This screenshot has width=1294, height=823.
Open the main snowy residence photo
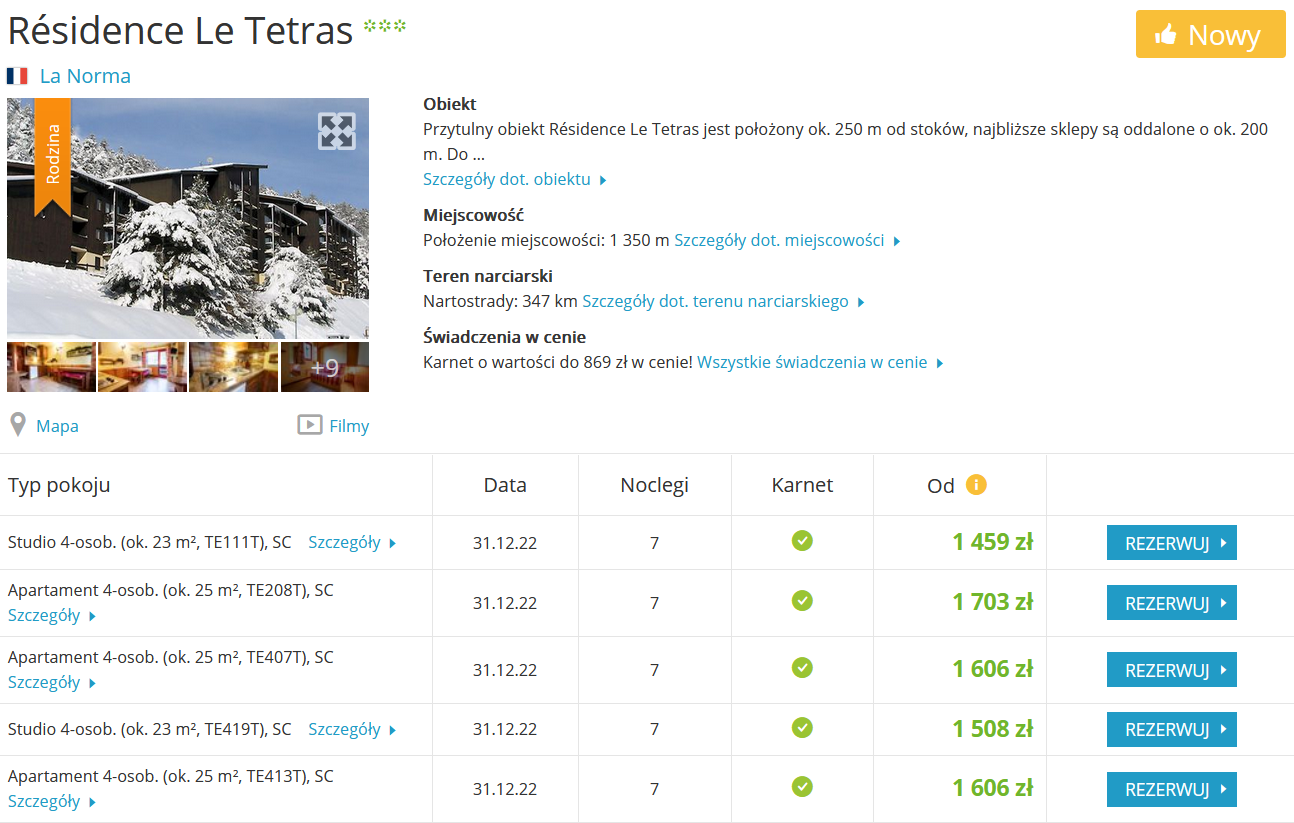[188, 218]
